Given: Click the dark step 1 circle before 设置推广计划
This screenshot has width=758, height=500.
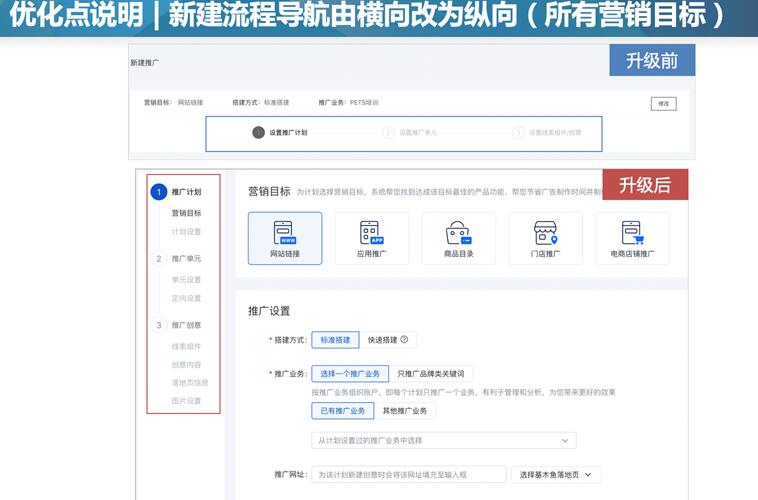Looking at the screenshot, I should (259, 132).
